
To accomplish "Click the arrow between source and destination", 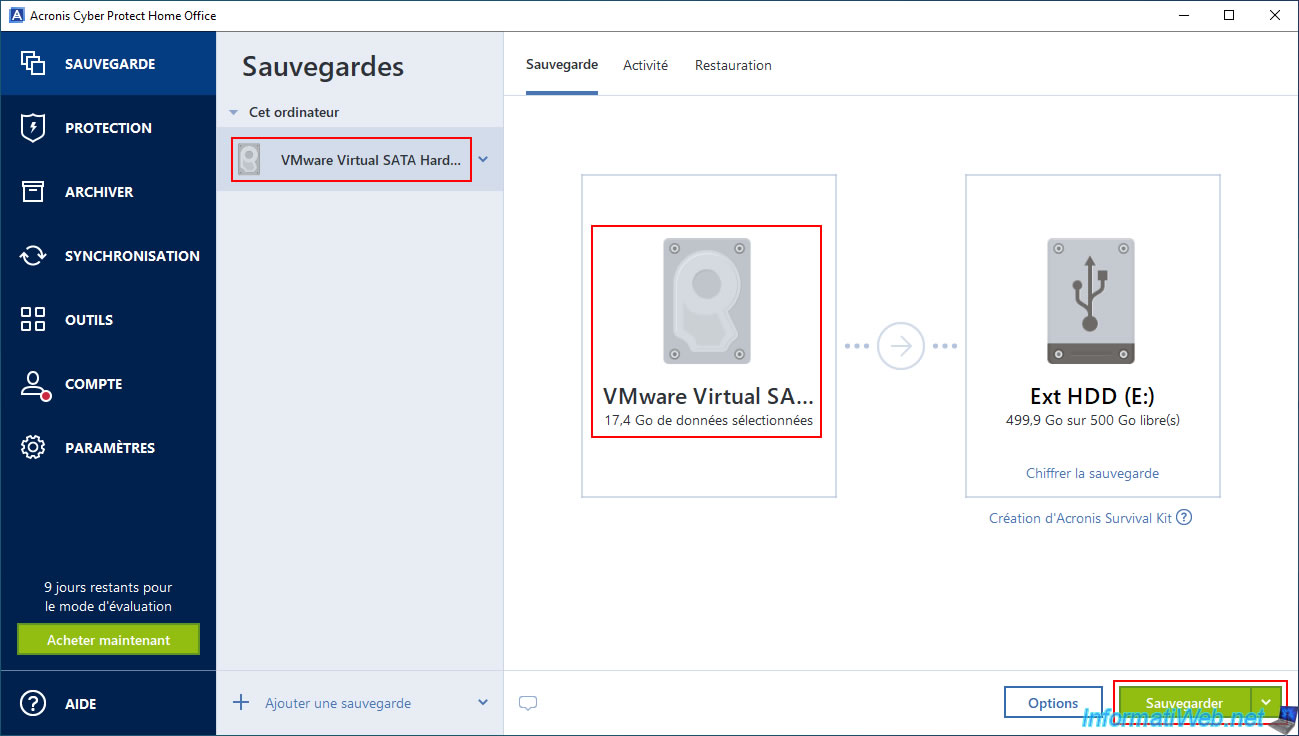I will tap(901, 346).
